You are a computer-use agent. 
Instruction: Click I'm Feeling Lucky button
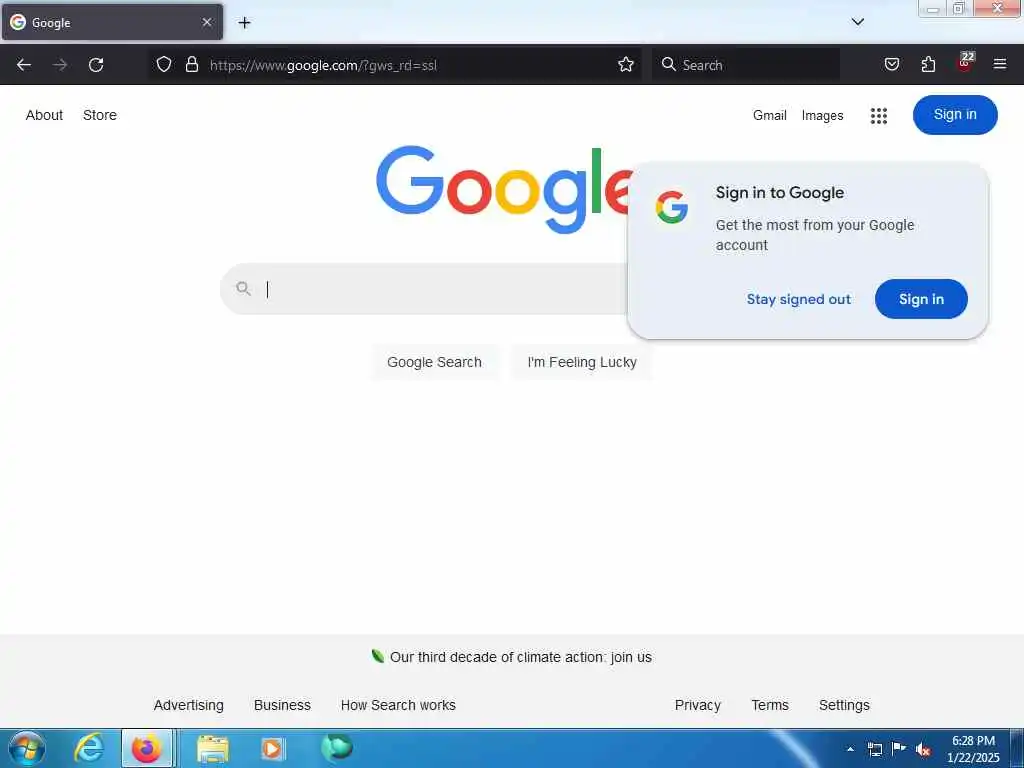tap(582, 362)
